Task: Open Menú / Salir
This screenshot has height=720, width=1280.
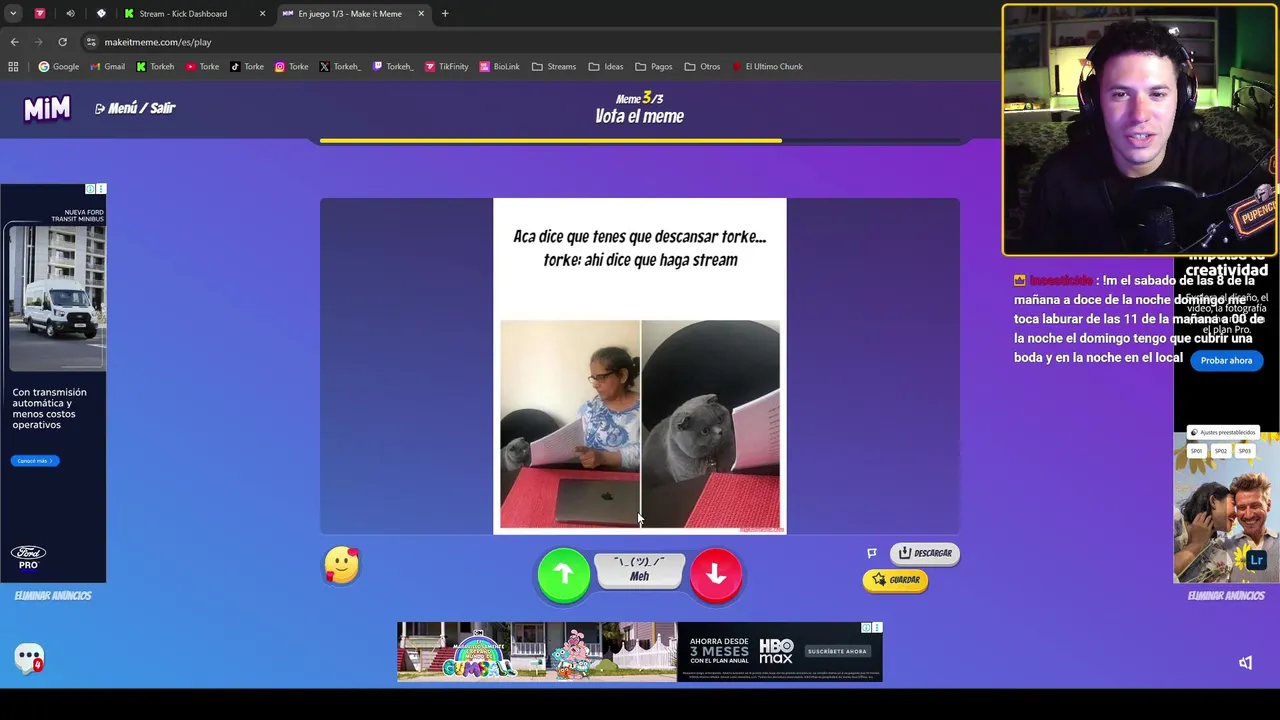Action: (x=135, y=108)
